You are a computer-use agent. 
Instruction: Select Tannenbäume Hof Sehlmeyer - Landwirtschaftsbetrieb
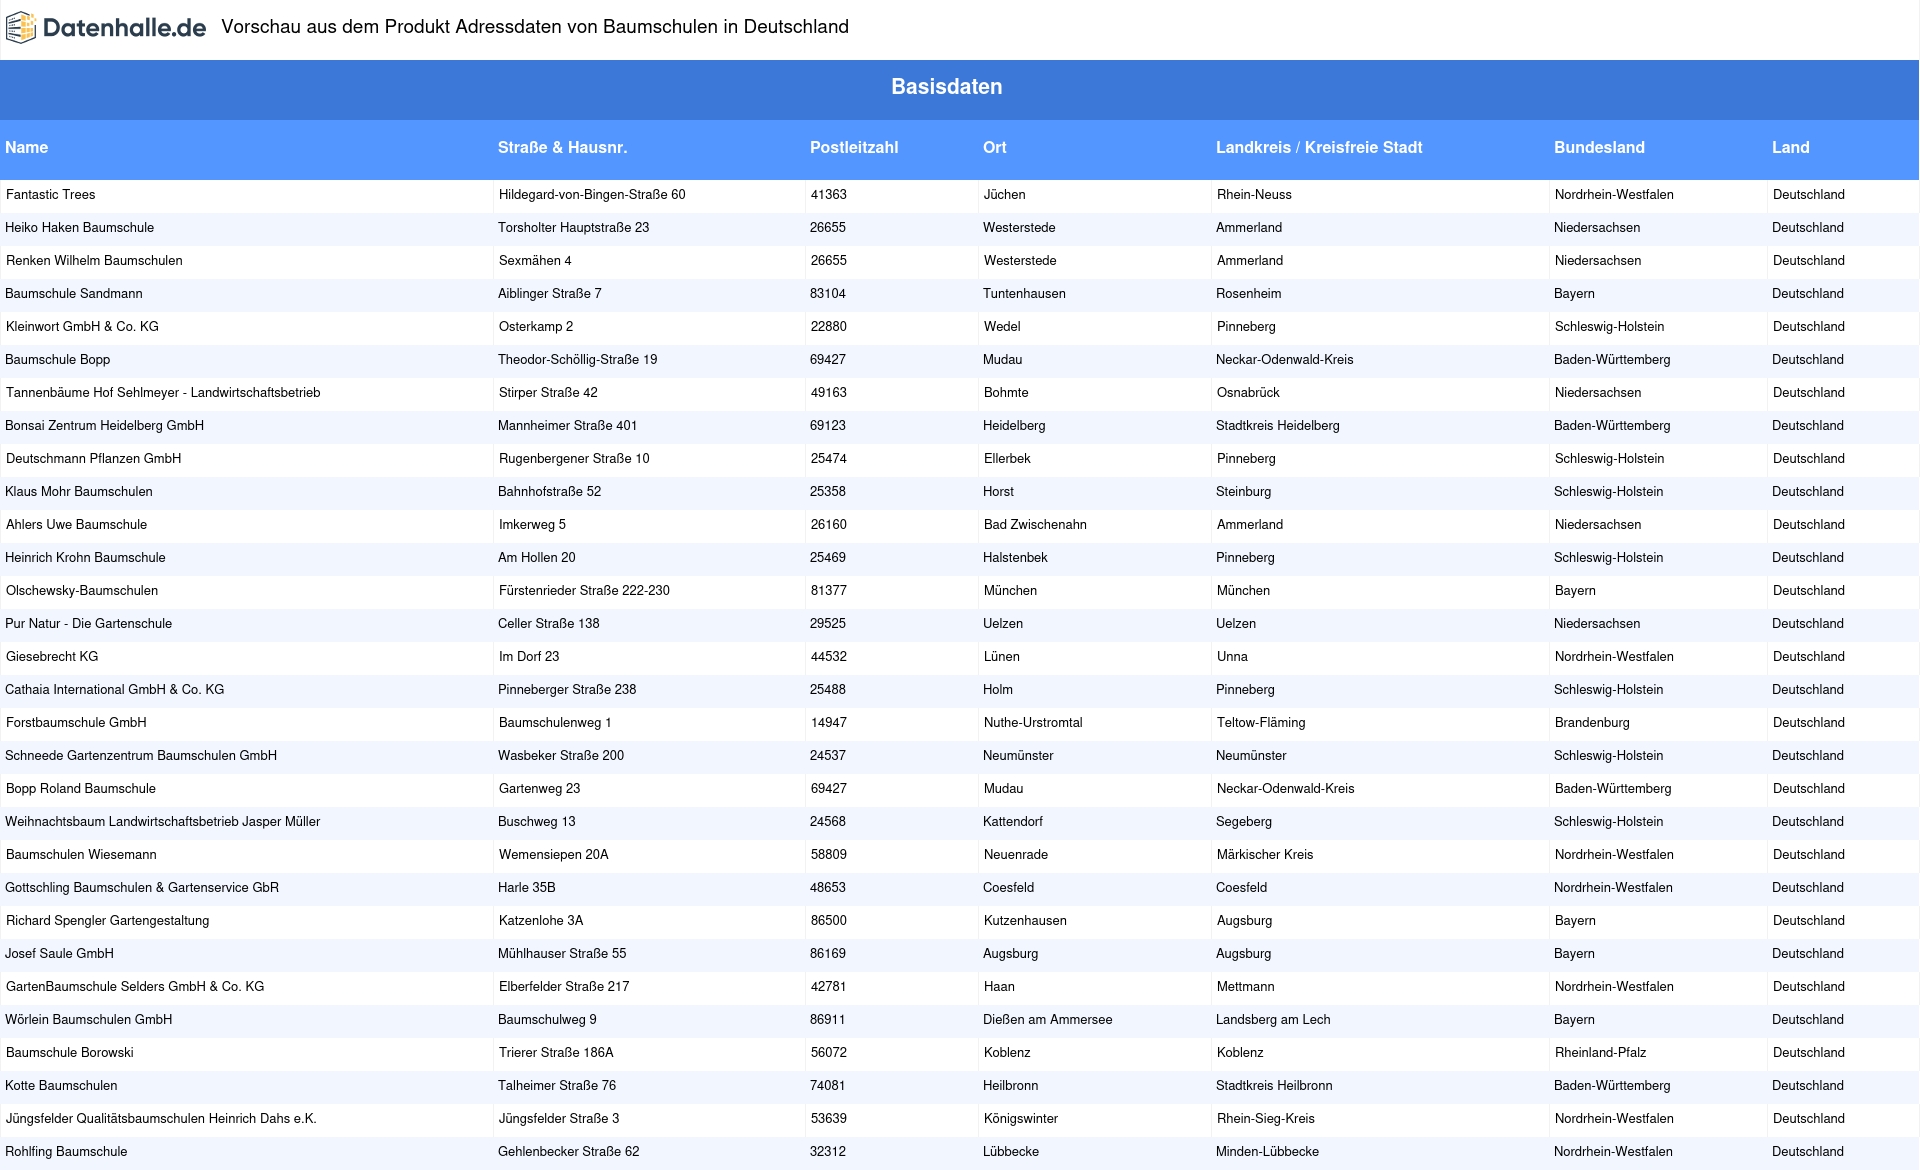tap(163, 393)
